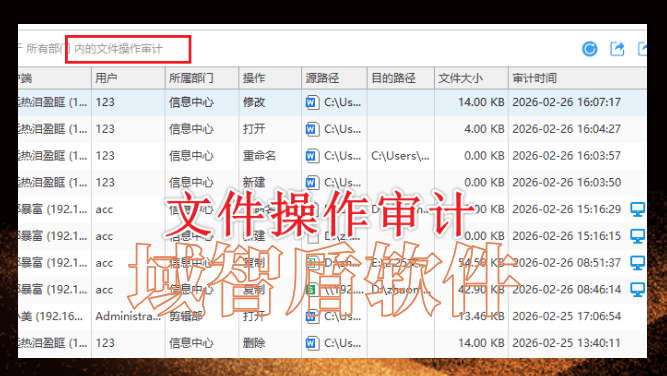
Task: Click Word file icon in 16:04:27 row
Action: [x=312, y=129]
